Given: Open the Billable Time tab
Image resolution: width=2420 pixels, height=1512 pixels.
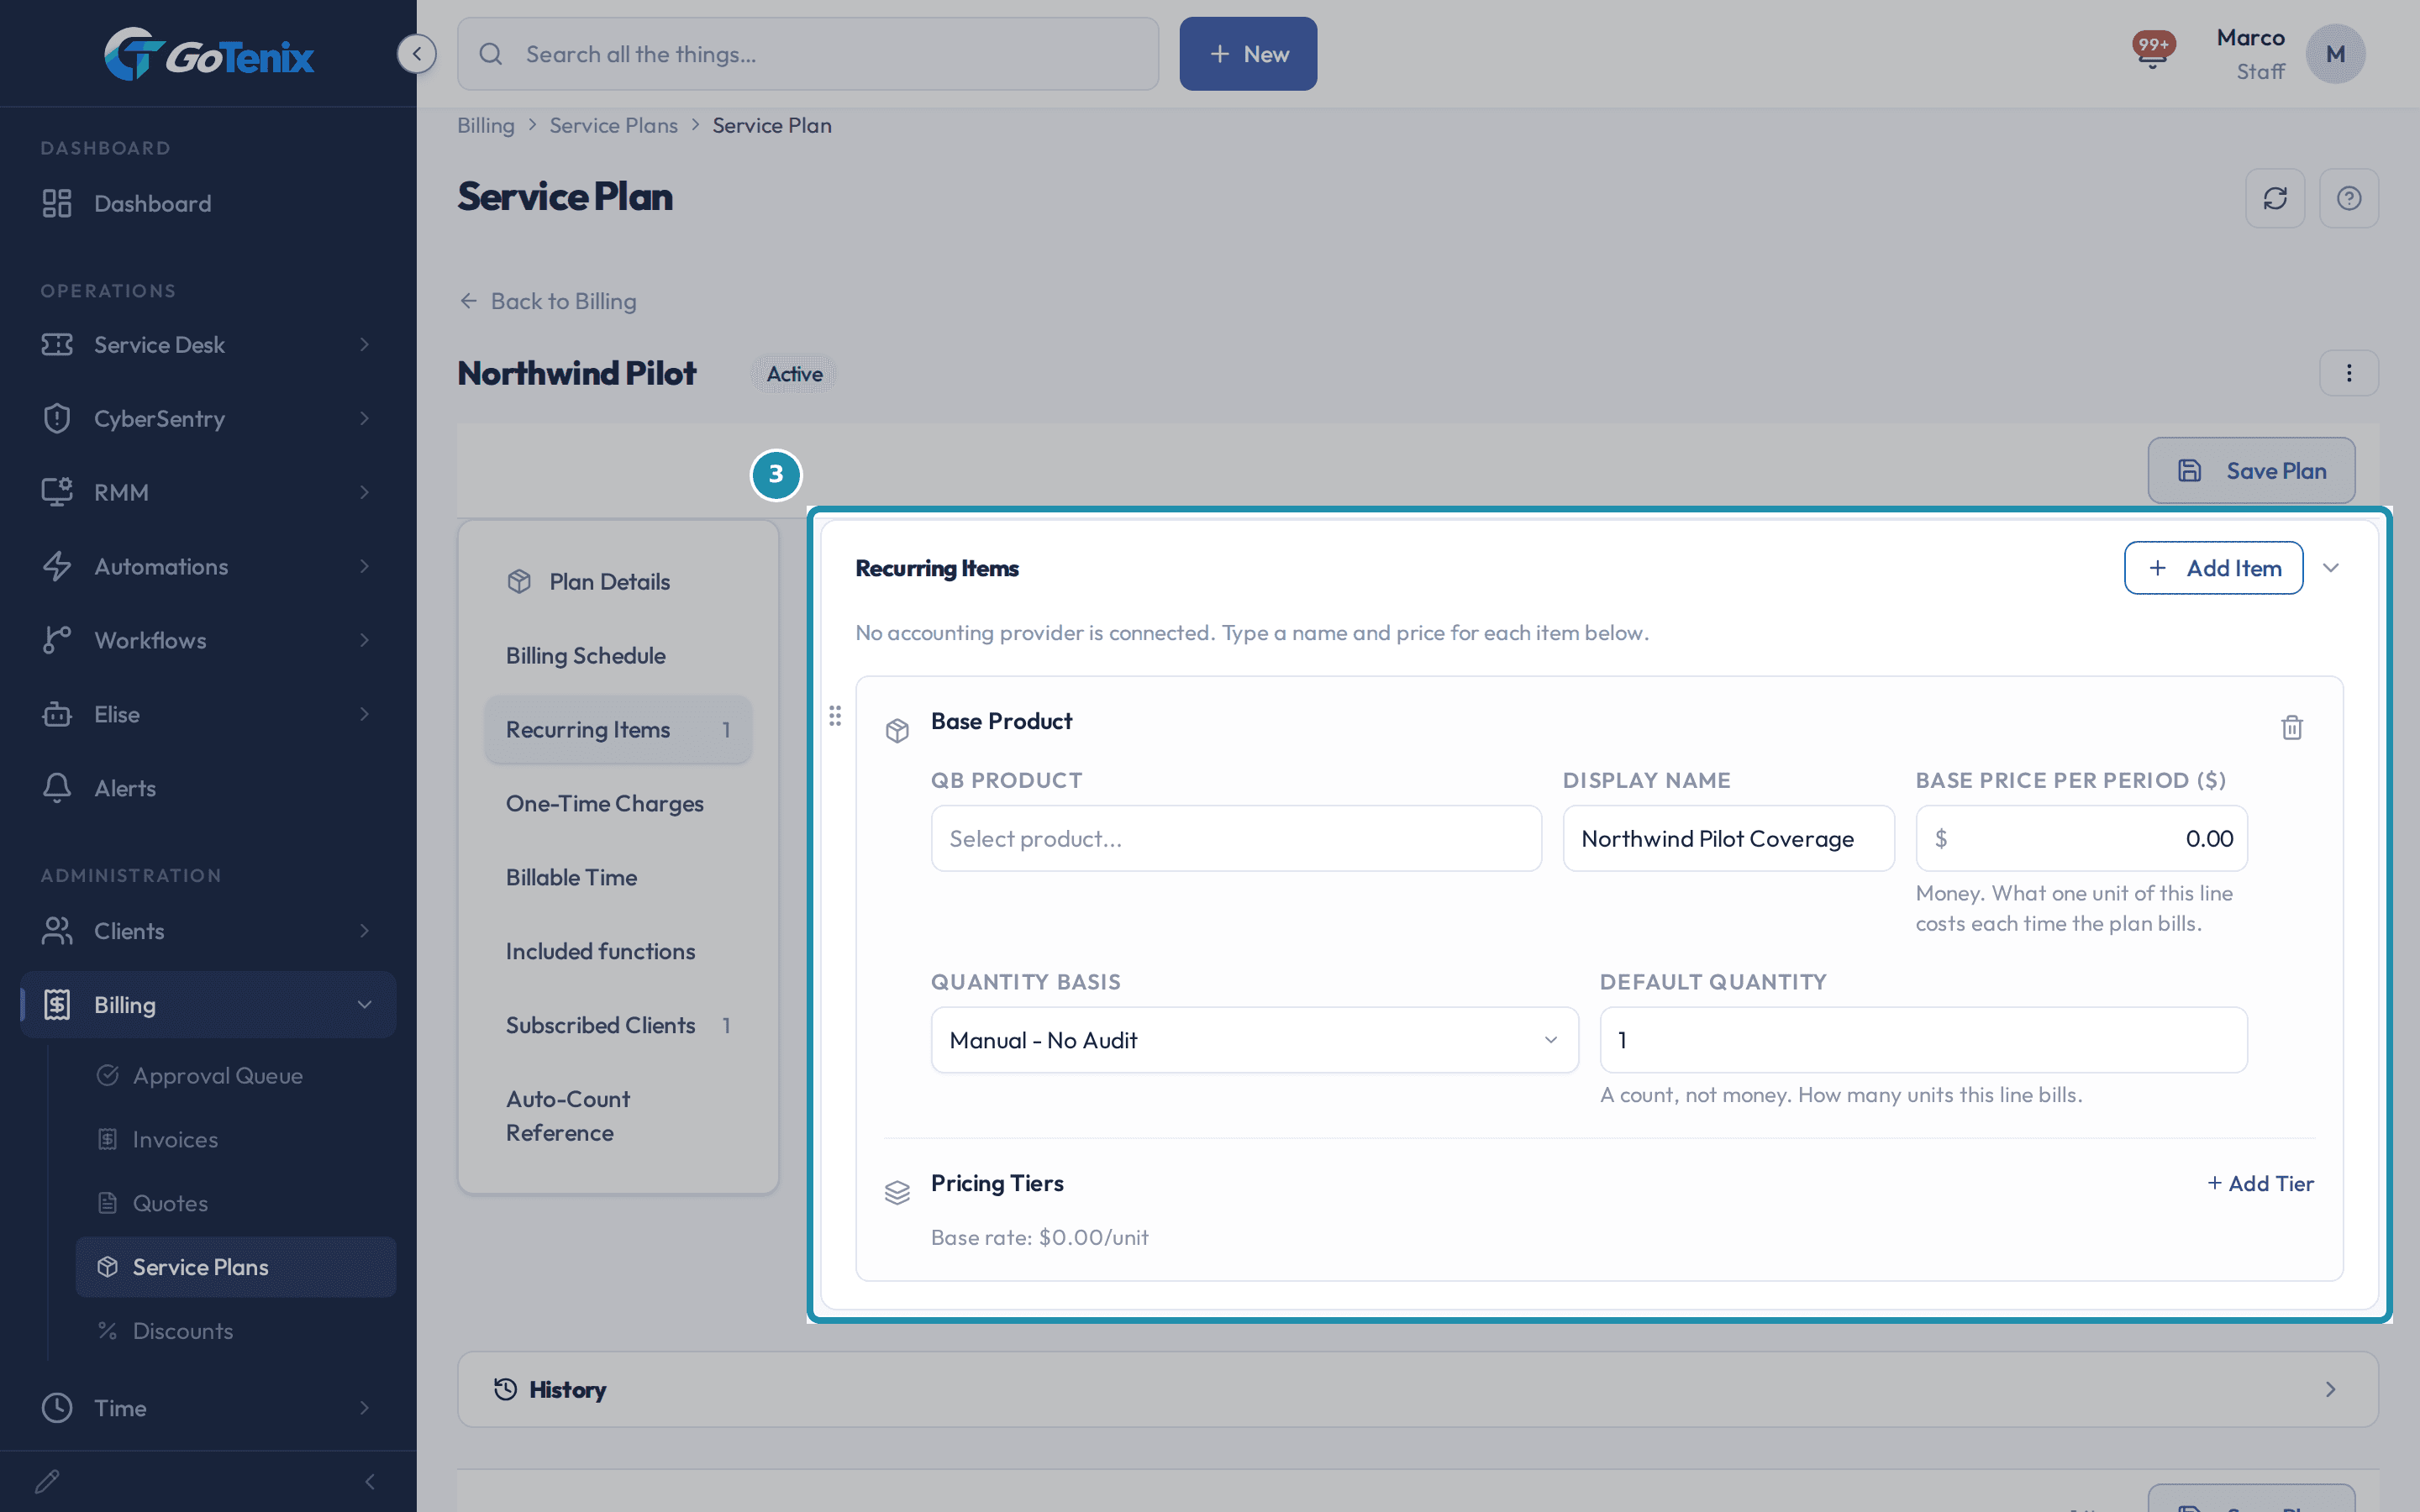Looking at the screenshot, I should pyautogui.click(x=618, y=877).
